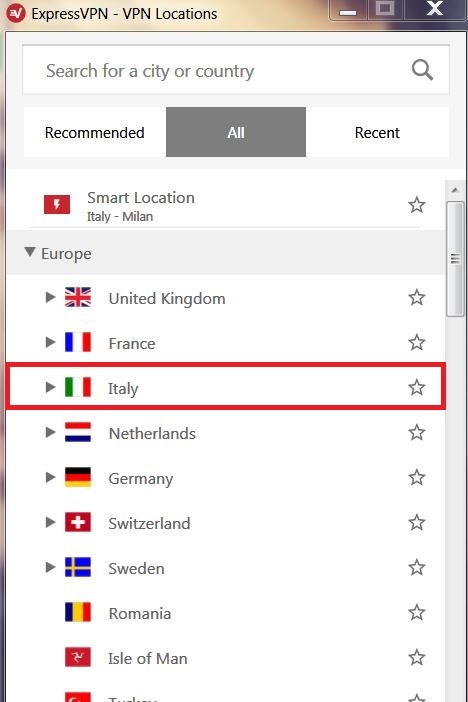This screenshot has width=468, height=702.
Task: Expand the Netherlands locations arrow
Action: [50, 432]
